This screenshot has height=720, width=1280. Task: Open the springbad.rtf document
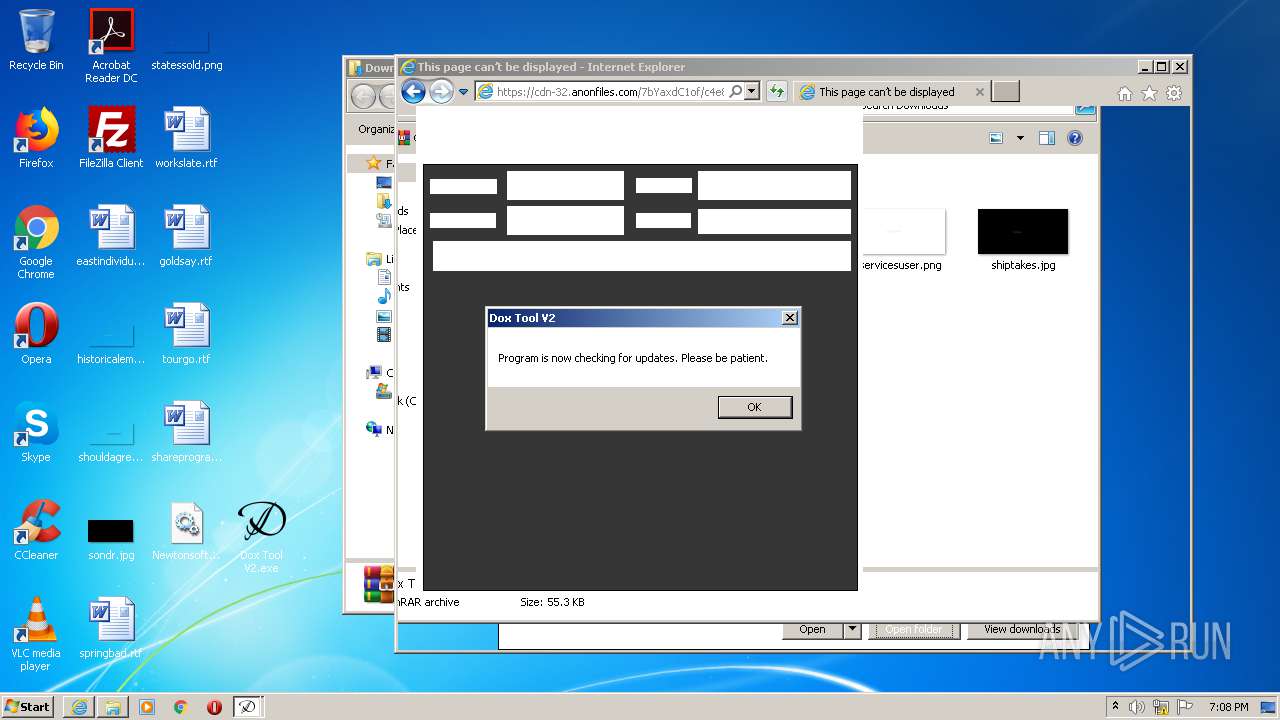[111, 628]
